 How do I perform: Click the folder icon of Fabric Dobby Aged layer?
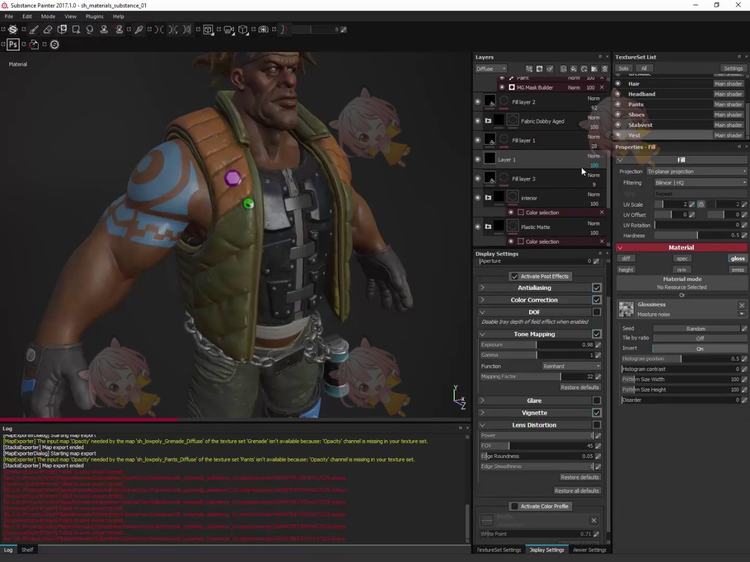point(488,121)
